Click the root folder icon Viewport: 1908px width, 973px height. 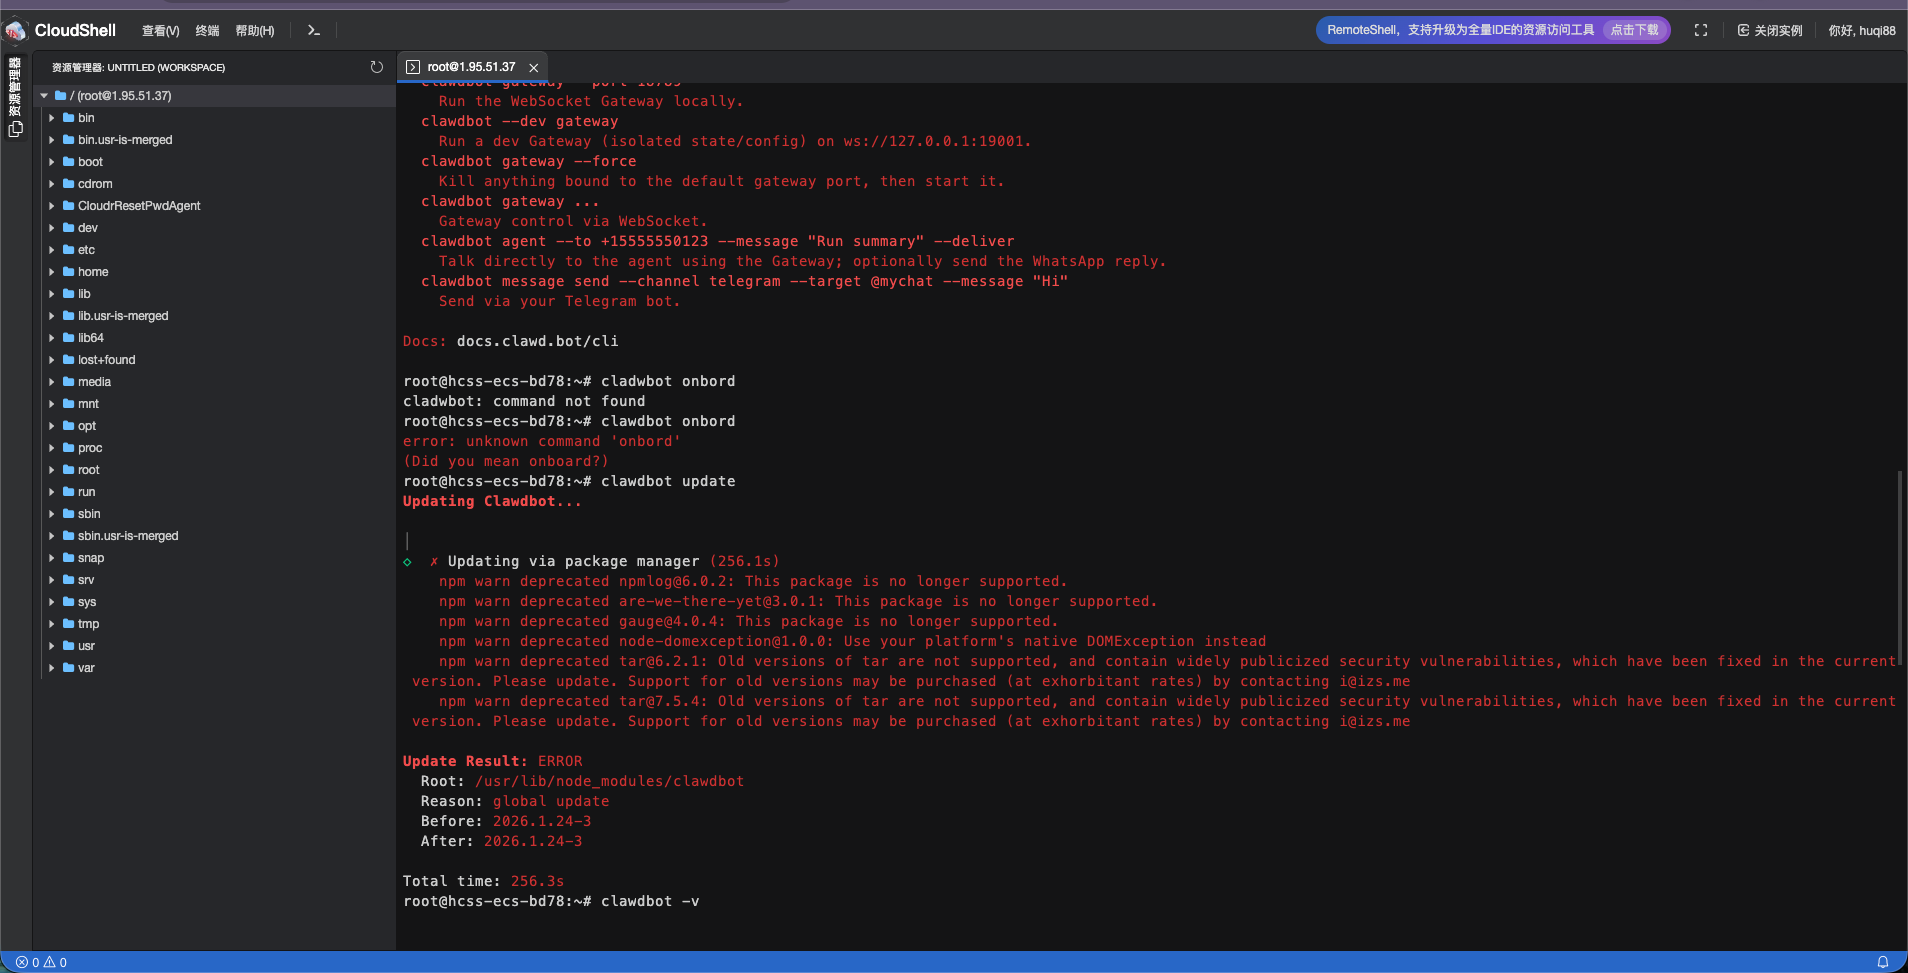tap(69, 470)
